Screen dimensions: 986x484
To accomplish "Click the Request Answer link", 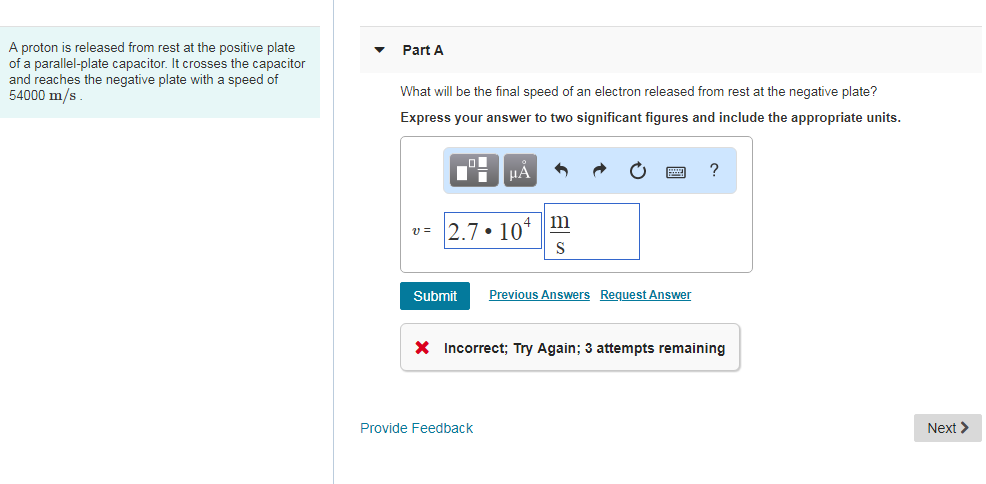I will point(645,295).
